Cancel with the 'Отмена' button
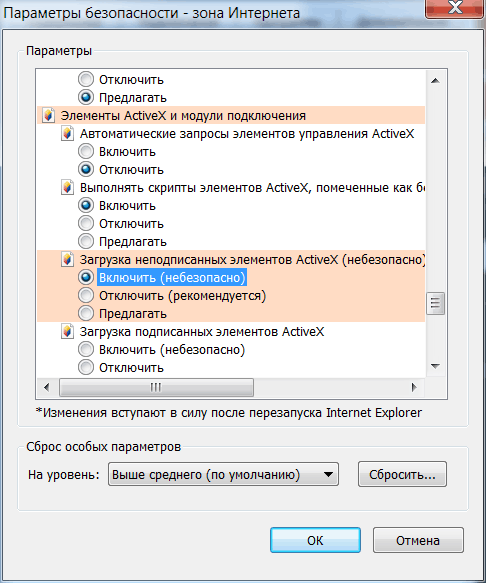Viewport: 486px width, 583px height. pos(418,540)
